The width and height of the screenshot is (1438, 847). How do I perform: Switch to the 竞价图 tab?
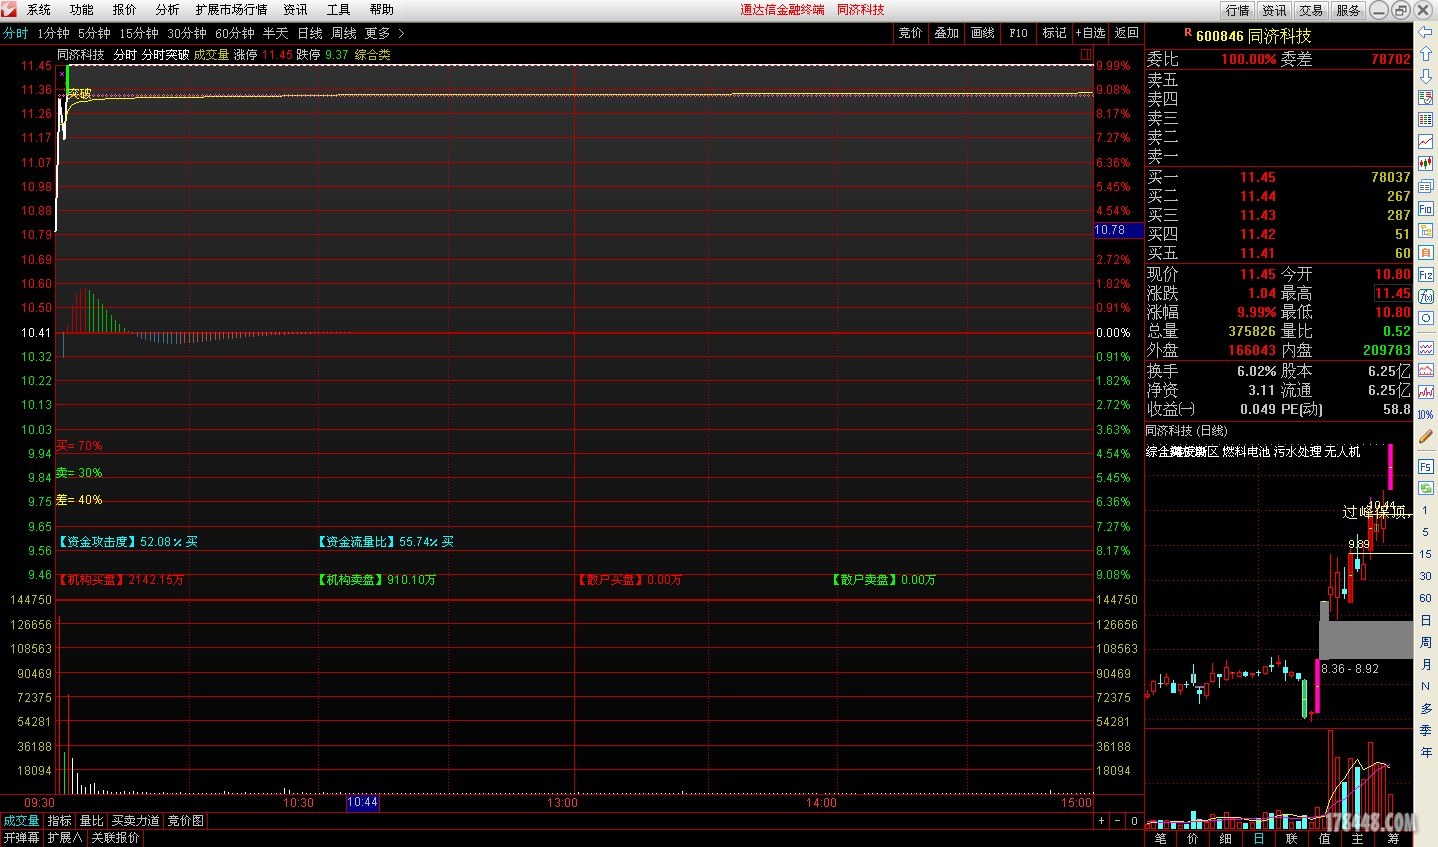click(186, 821)
